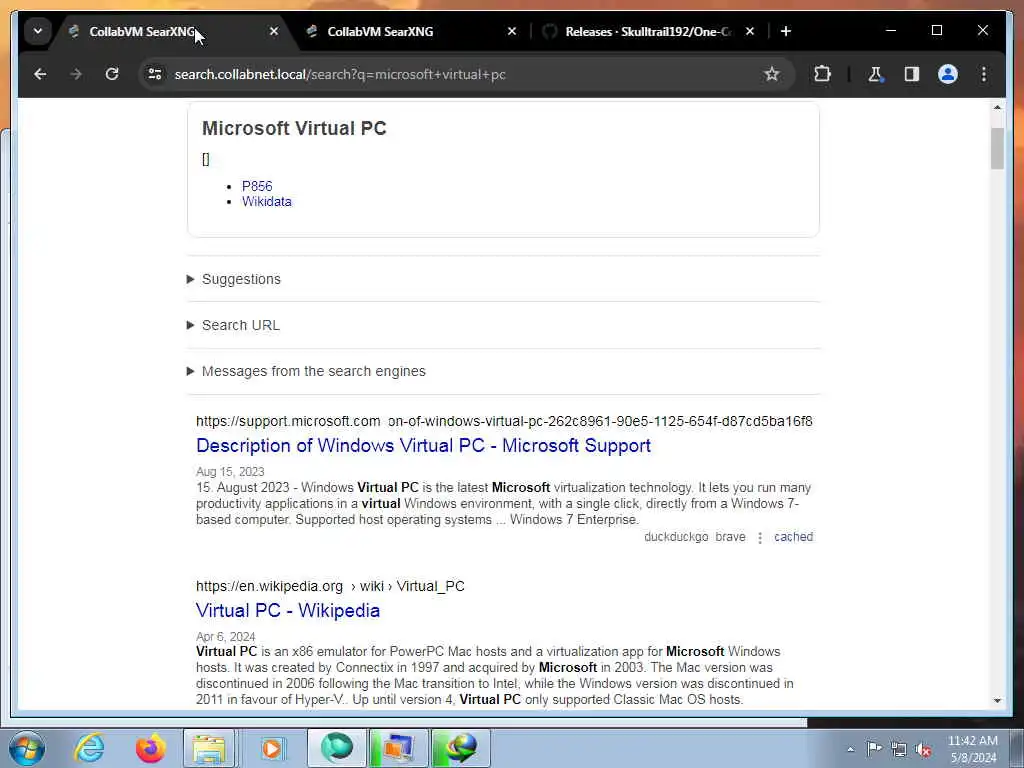Open Chrome Labs flask icon

[875, 74]
